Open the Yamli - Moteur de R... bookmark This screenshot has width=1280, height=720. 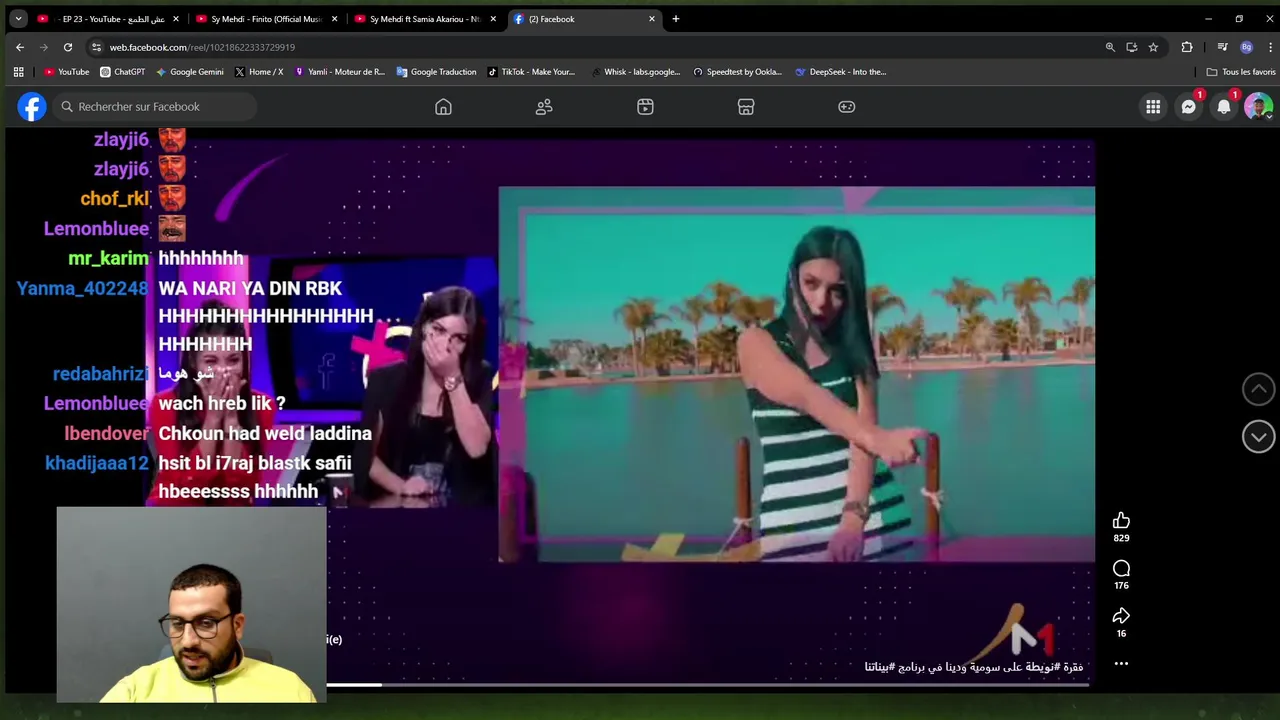tap(339, 72)
